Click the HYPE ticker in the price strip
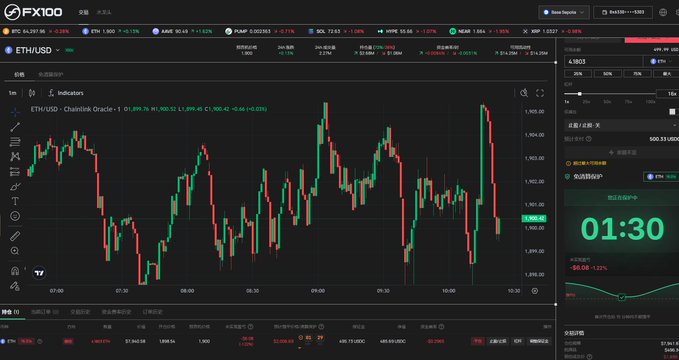The width and height of the screenshot is (679, 360). pyautogui.click(x=407, y=31)
